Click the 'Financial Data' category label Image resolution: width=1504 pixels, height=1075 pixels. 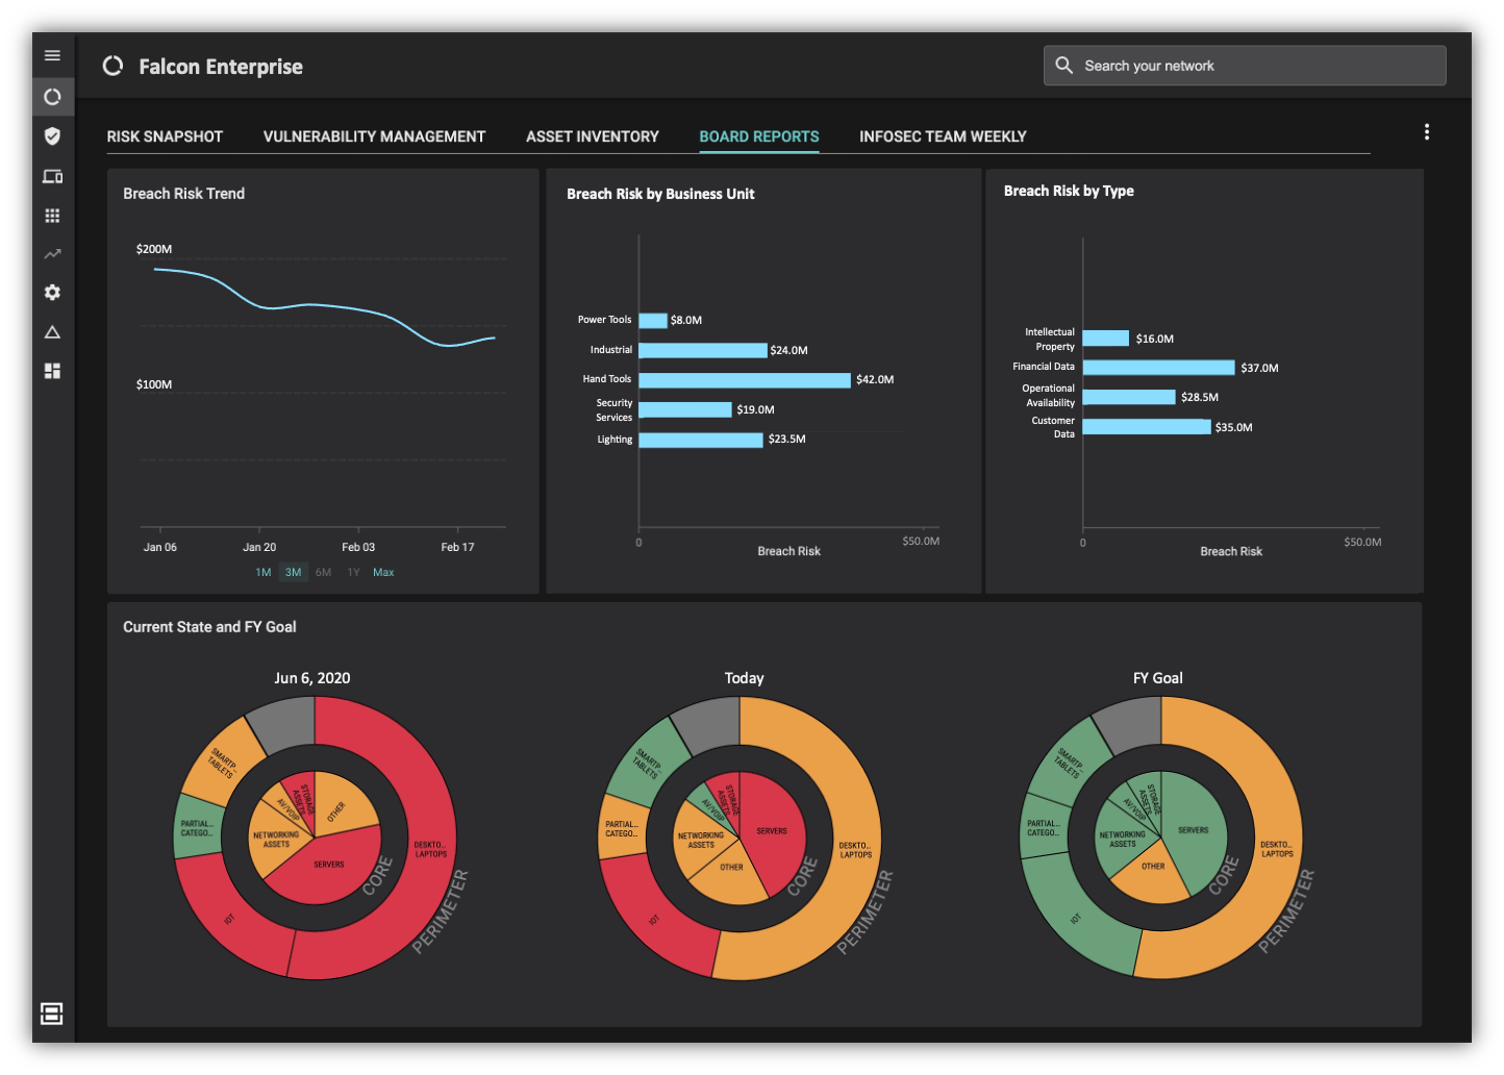pos(1044,367)
